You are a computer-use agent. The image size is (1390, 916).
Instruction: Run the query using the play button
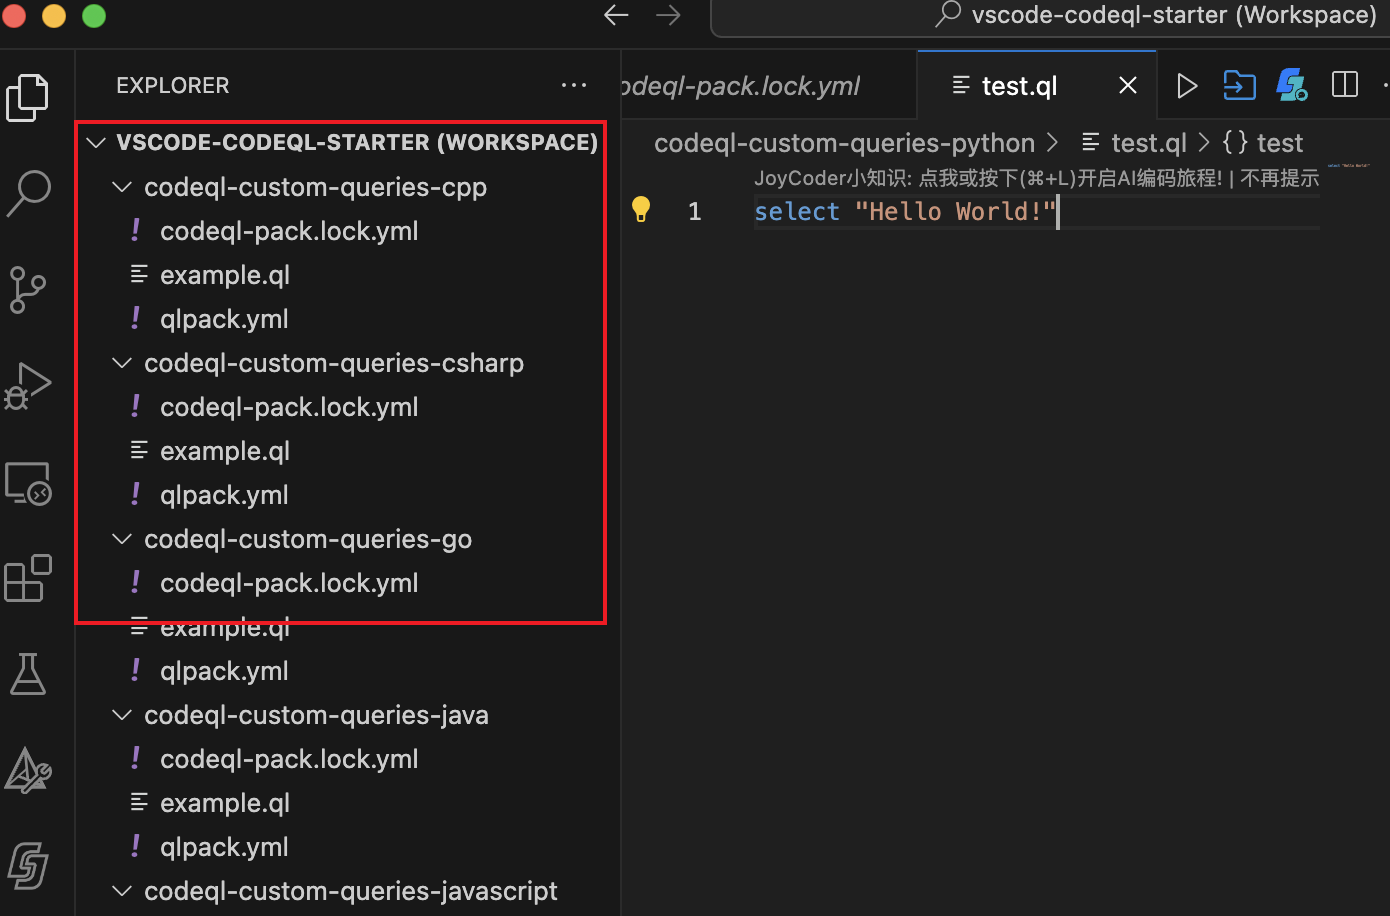[x=1187, y=85]
